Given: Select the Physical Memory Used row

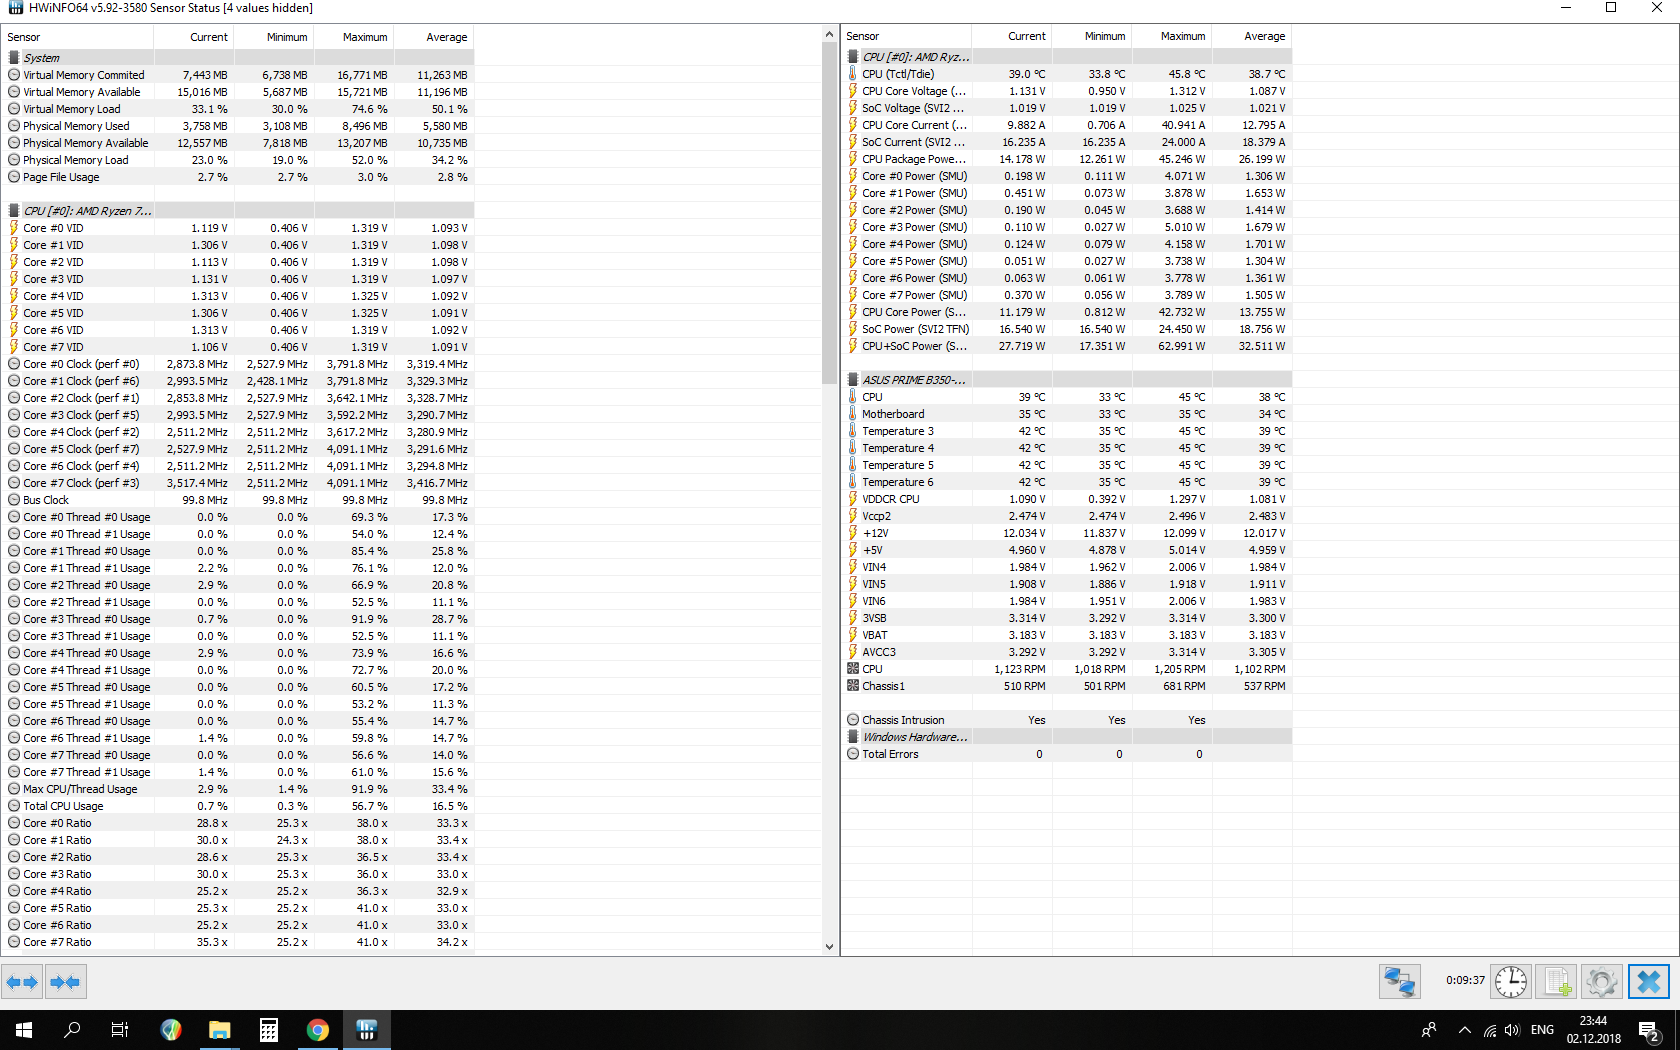Looking at the screenshot, I should pyautogui.click(x=238, y=126).
